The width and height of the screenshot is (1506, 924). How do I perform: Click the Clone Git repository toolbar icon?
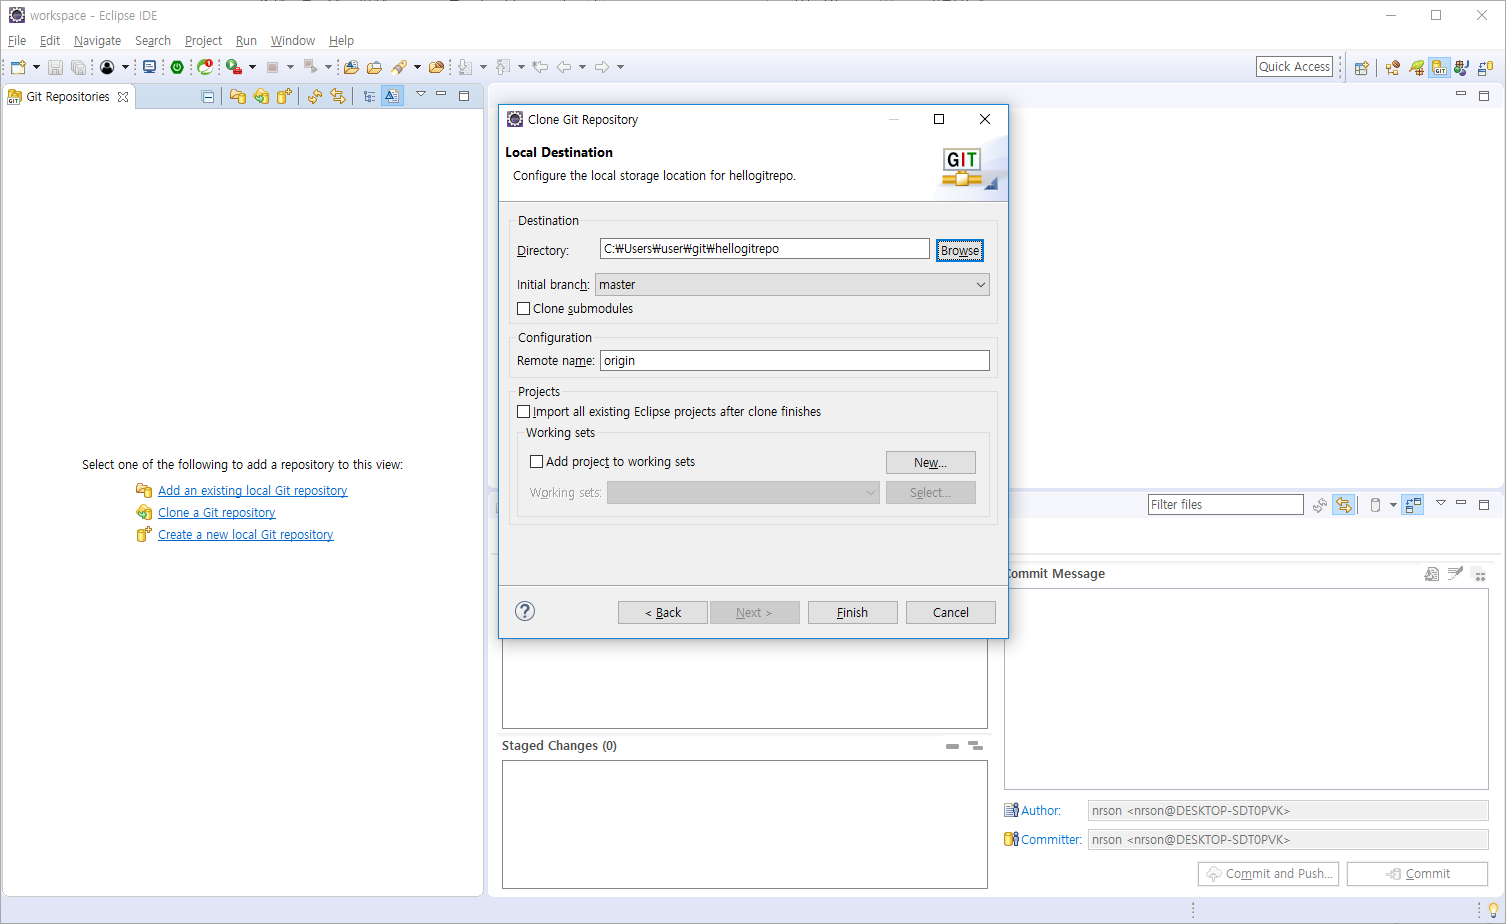tap(261, 96)
